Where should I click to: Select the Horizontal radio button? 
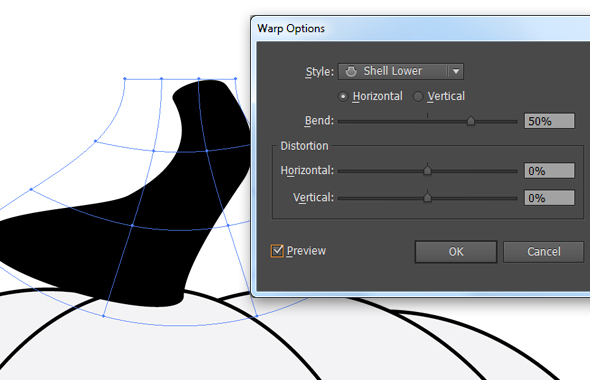click(343, 97)
